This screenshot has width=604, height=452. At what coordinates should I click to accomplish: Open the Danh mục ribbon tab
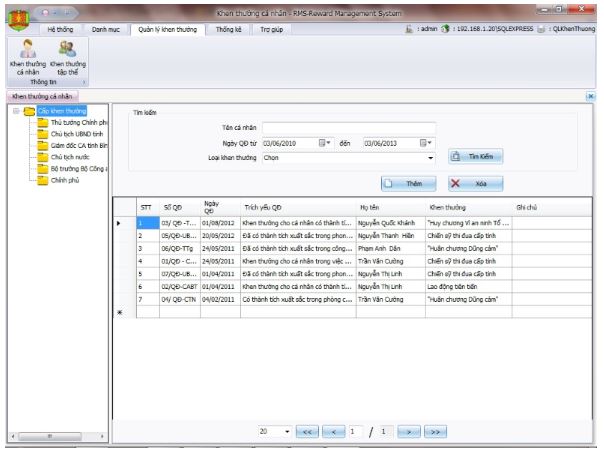[x=106, y=29]
